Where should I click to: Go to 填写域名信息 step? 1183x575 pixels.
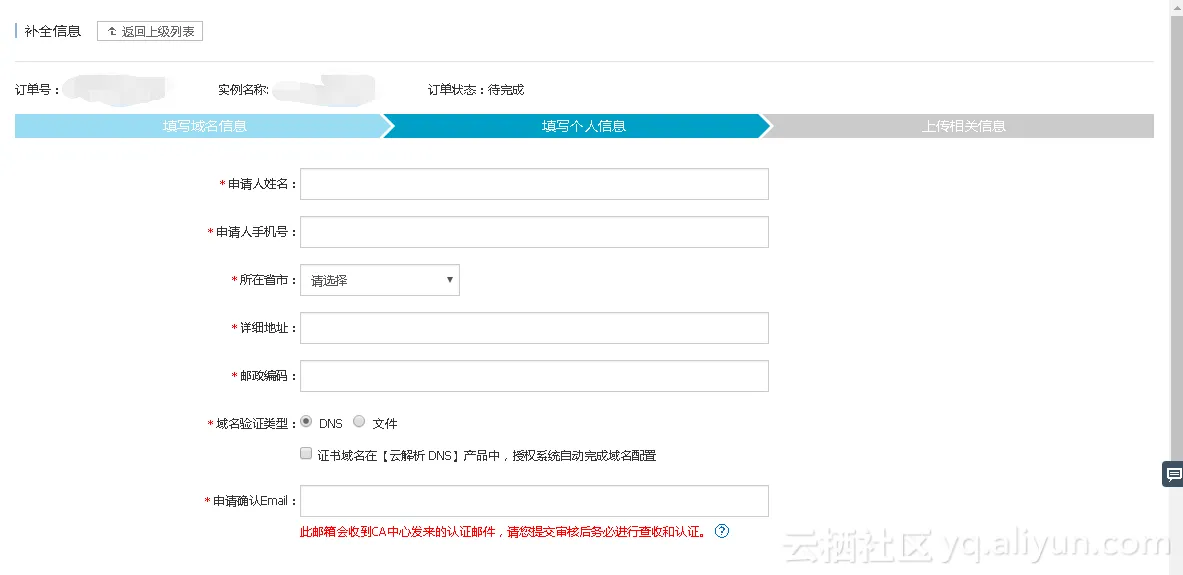point(204,126)
